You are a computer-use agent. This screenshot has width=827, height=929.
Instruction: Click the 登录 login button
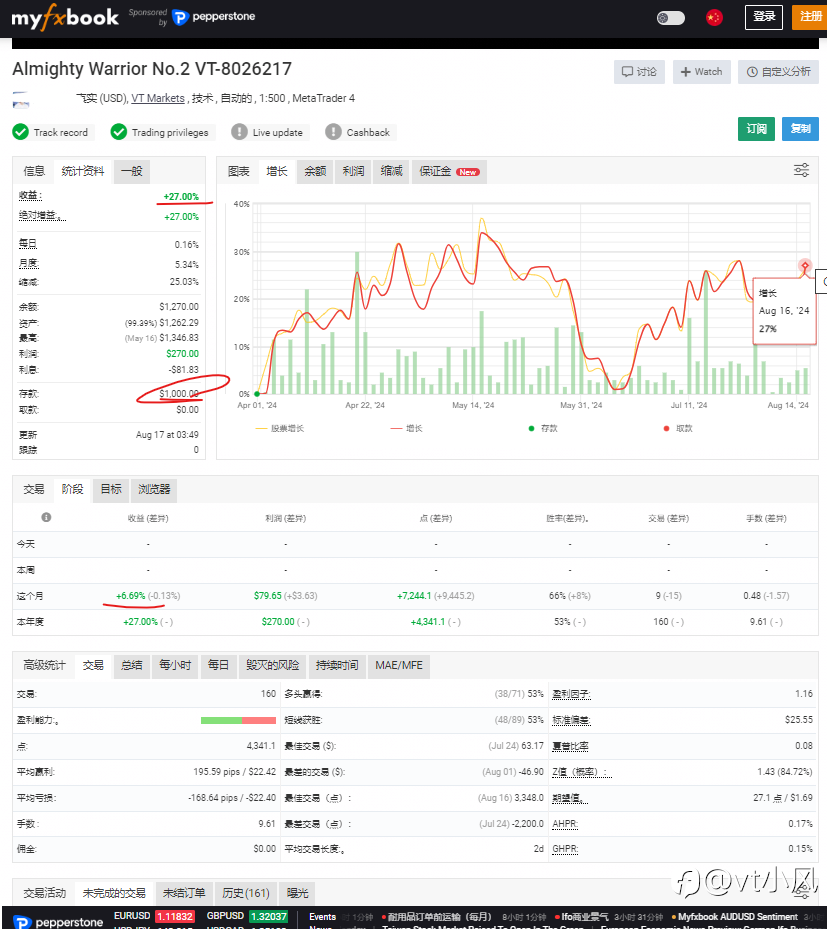(x=764, y=17)
